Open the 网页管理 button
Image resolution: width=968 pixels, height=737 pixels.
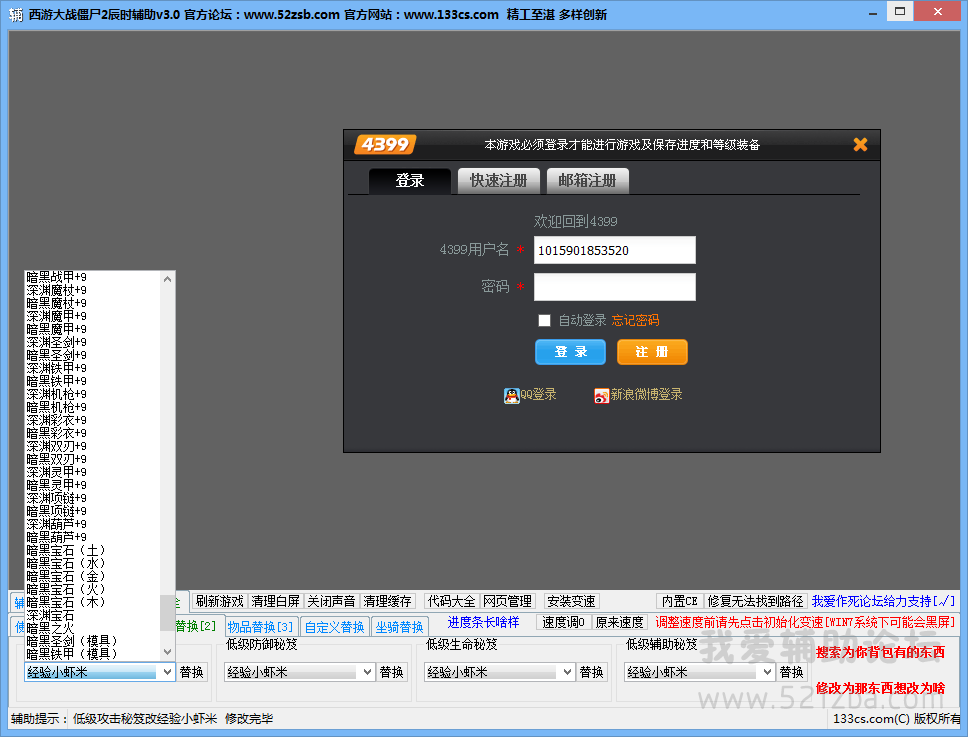[507, 601]
